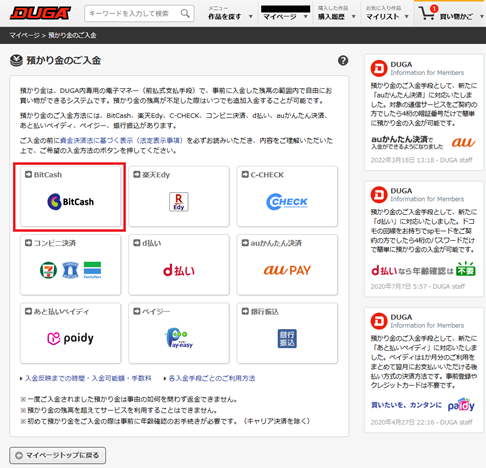Click DUGA avatar in au notice

click(x=379, y=68)
